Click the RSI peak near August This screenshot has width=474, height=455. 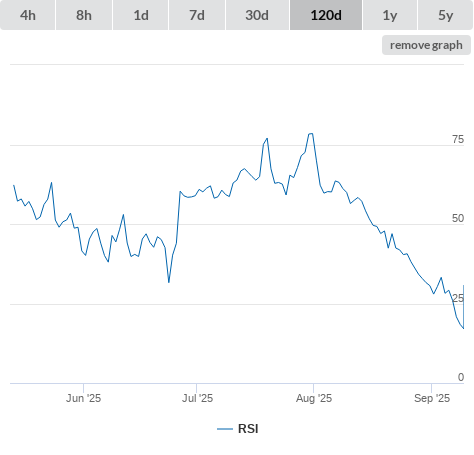click(311, 134)
